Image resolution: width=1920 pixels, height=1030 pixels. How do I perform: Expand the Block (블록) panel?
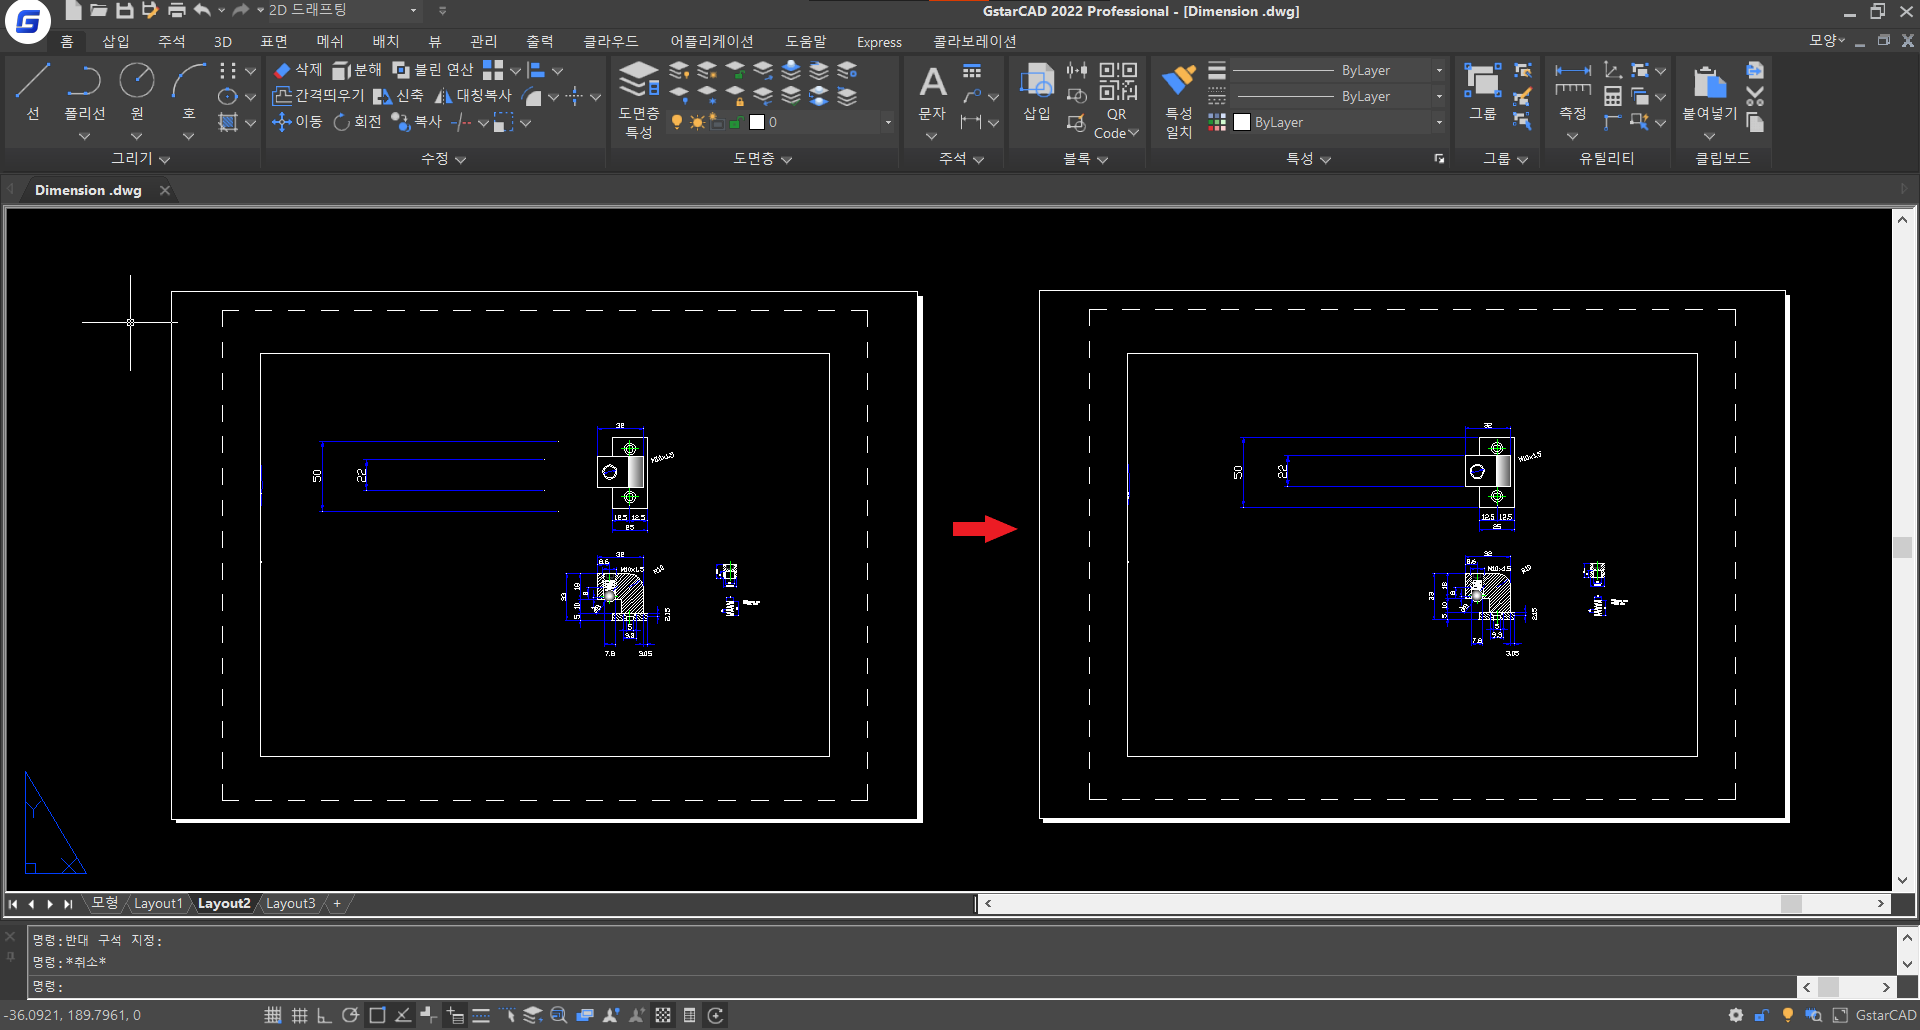1085,159
